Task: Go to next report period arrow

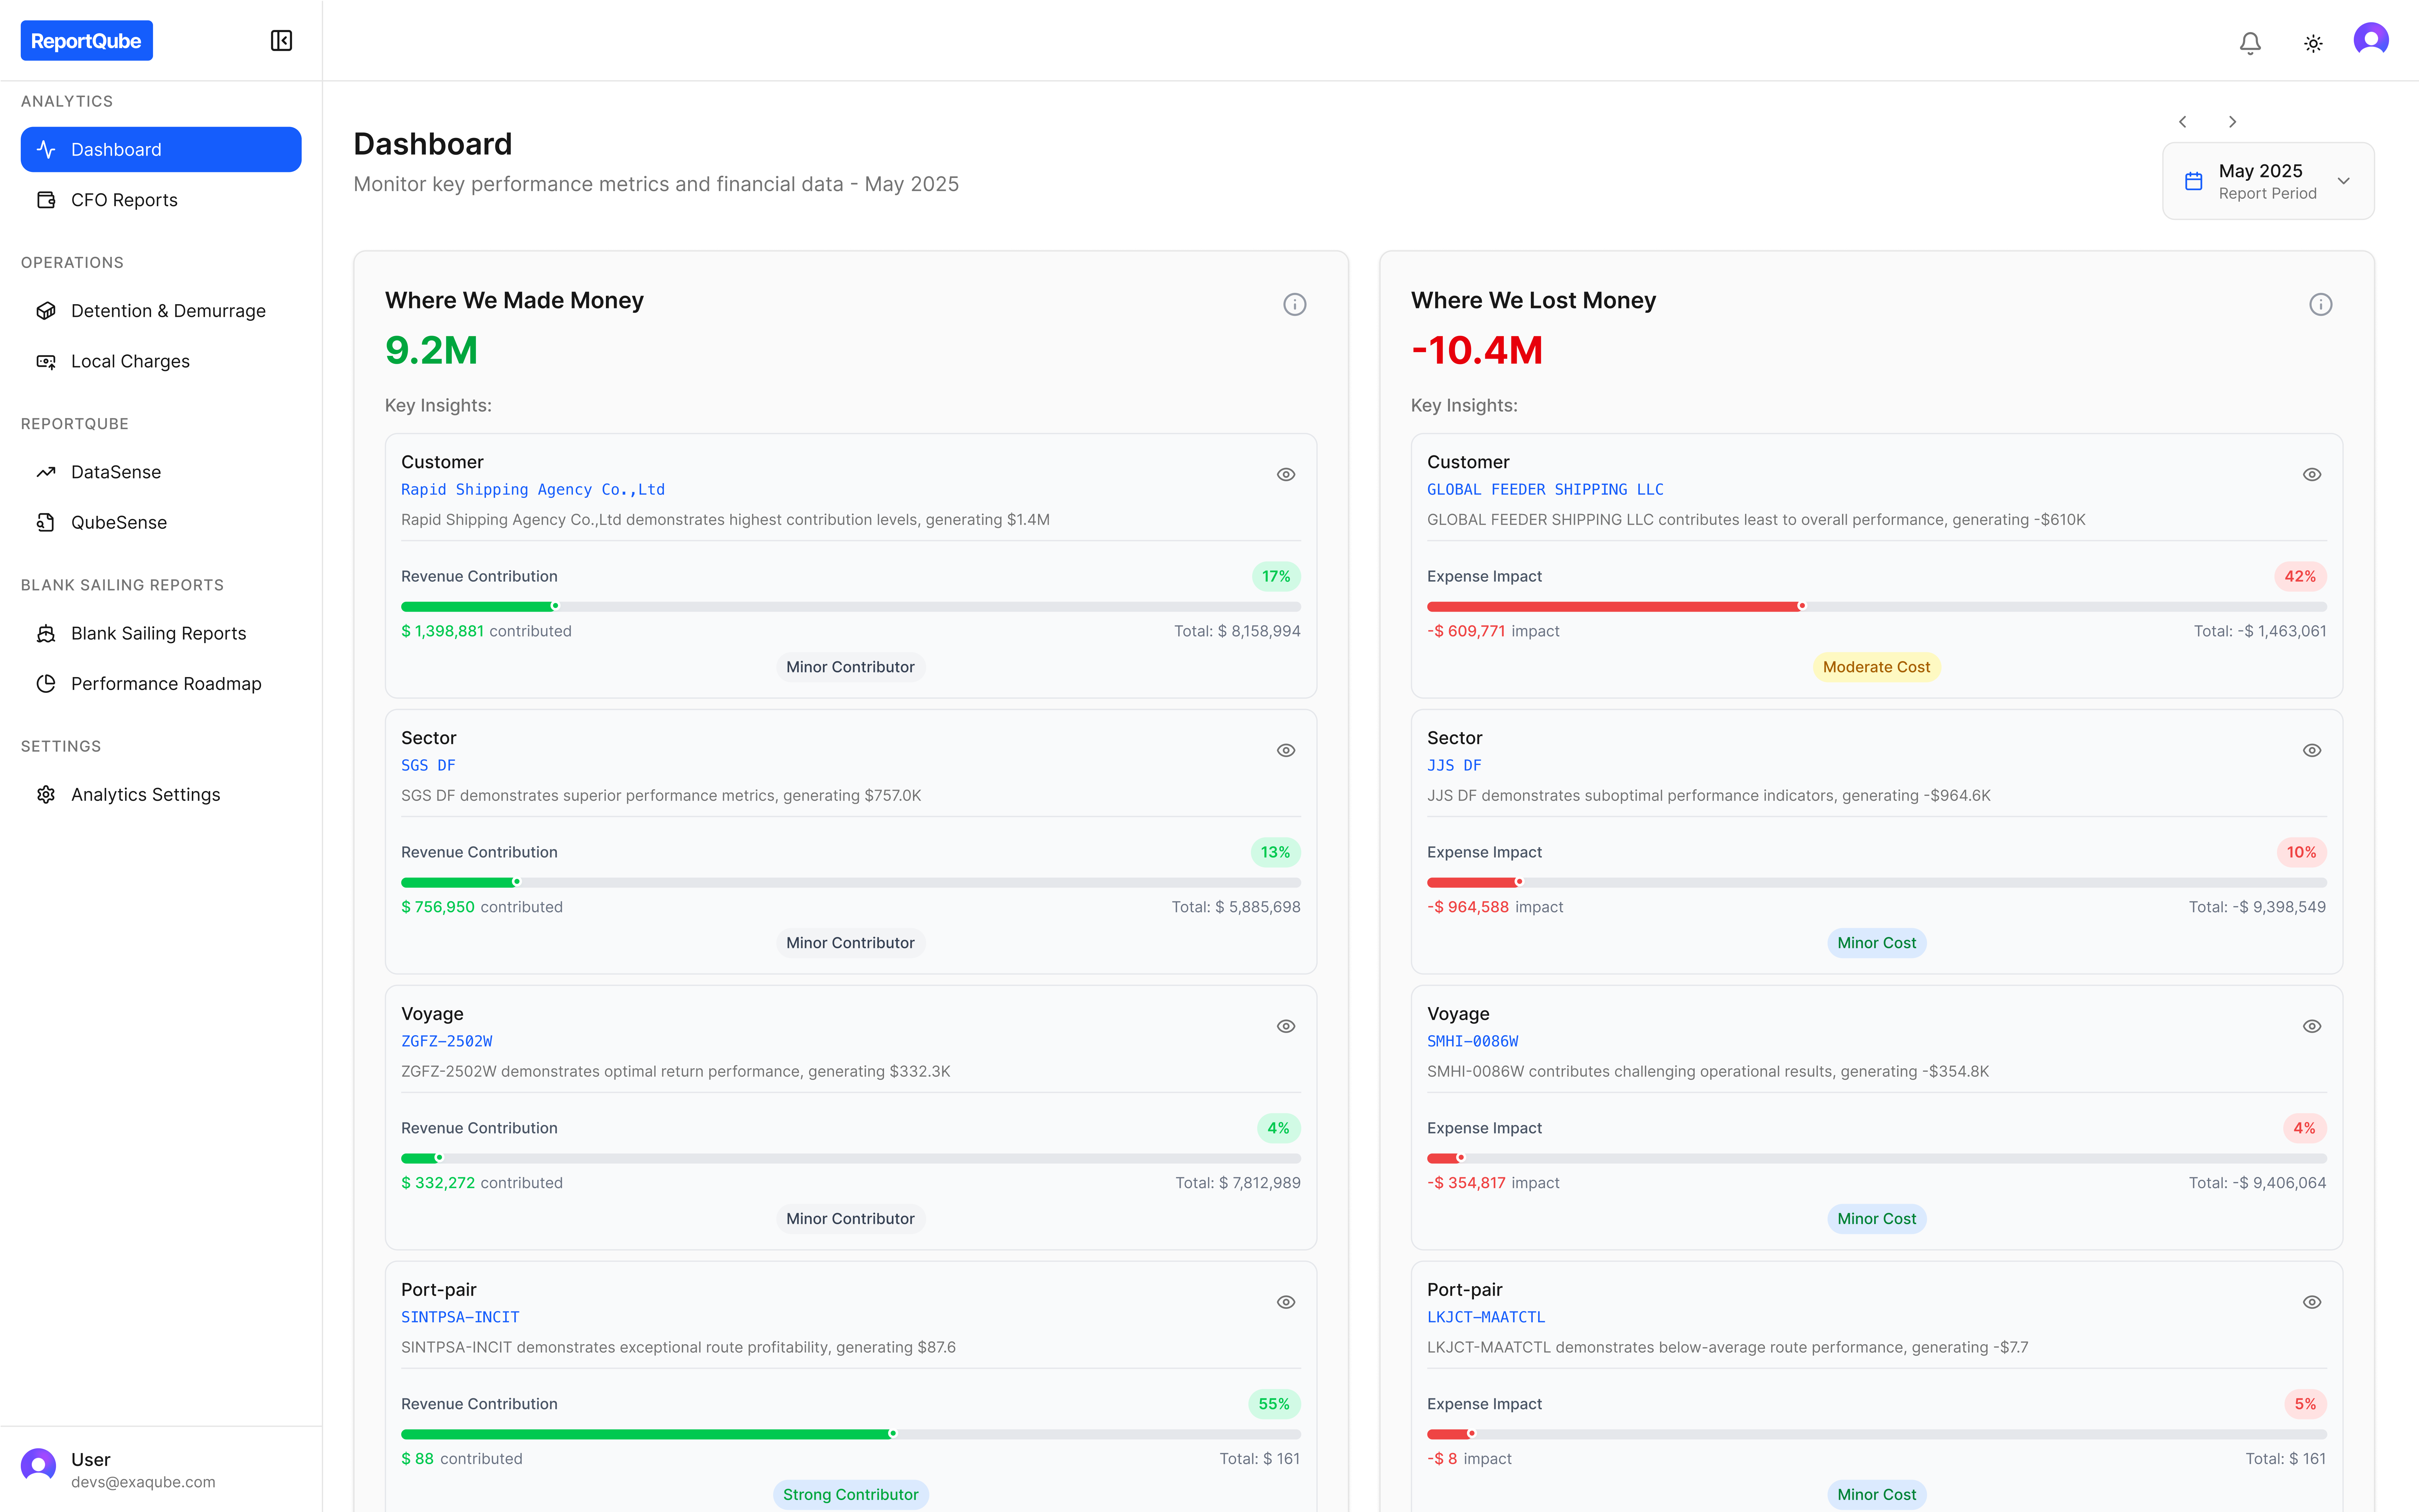Action: click(x=2232, y=122)
